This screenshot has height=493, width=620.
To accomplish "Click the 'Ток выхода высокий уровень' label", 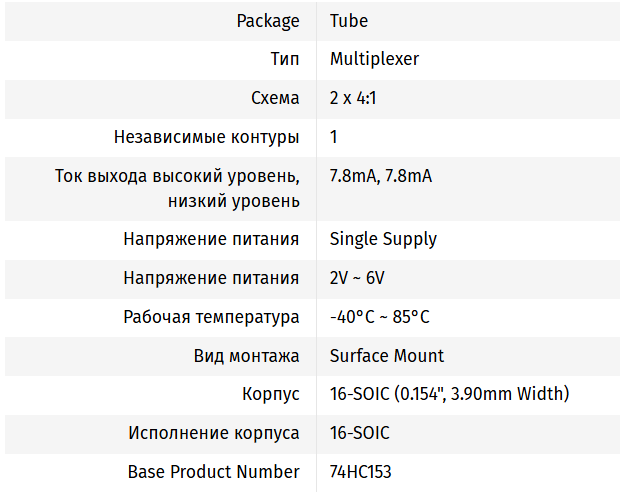I will coord(177,177).
